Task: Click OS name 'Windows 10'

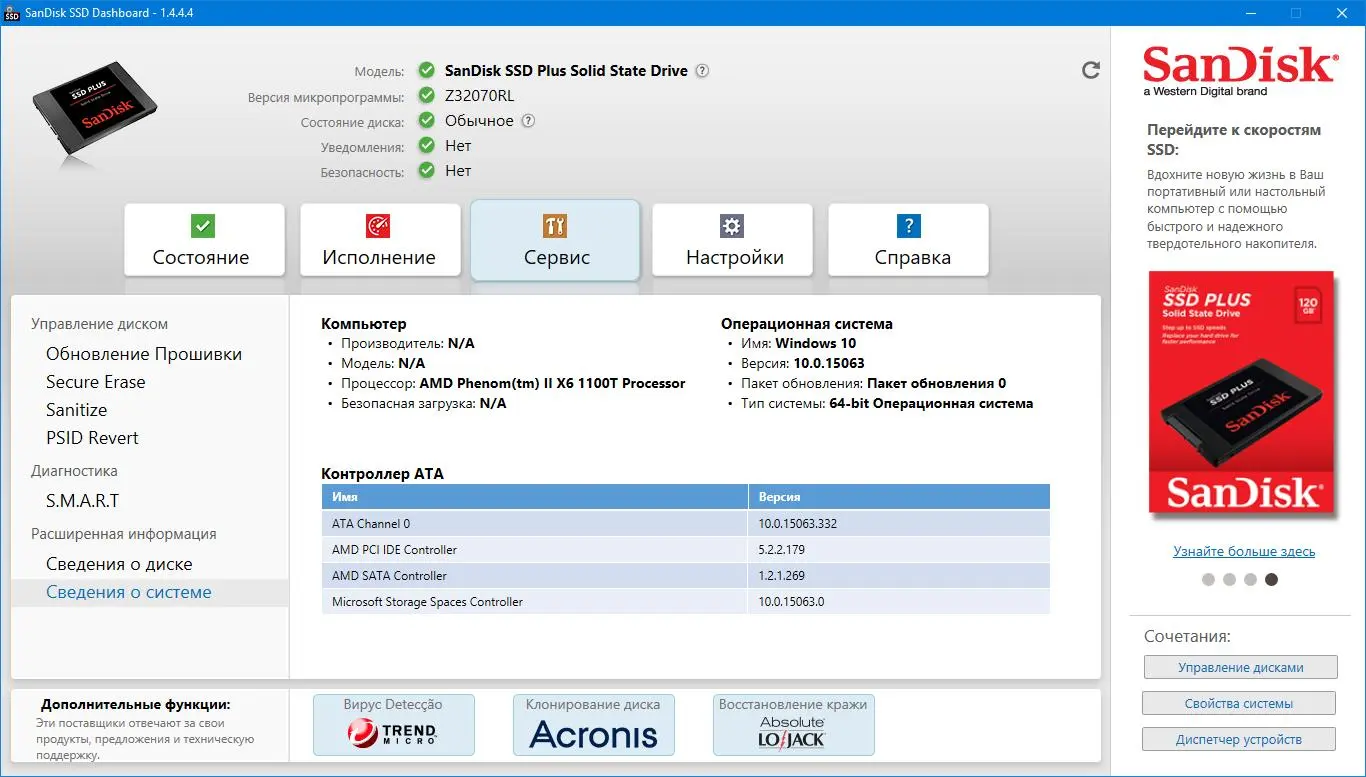Action: coord(816,344)
